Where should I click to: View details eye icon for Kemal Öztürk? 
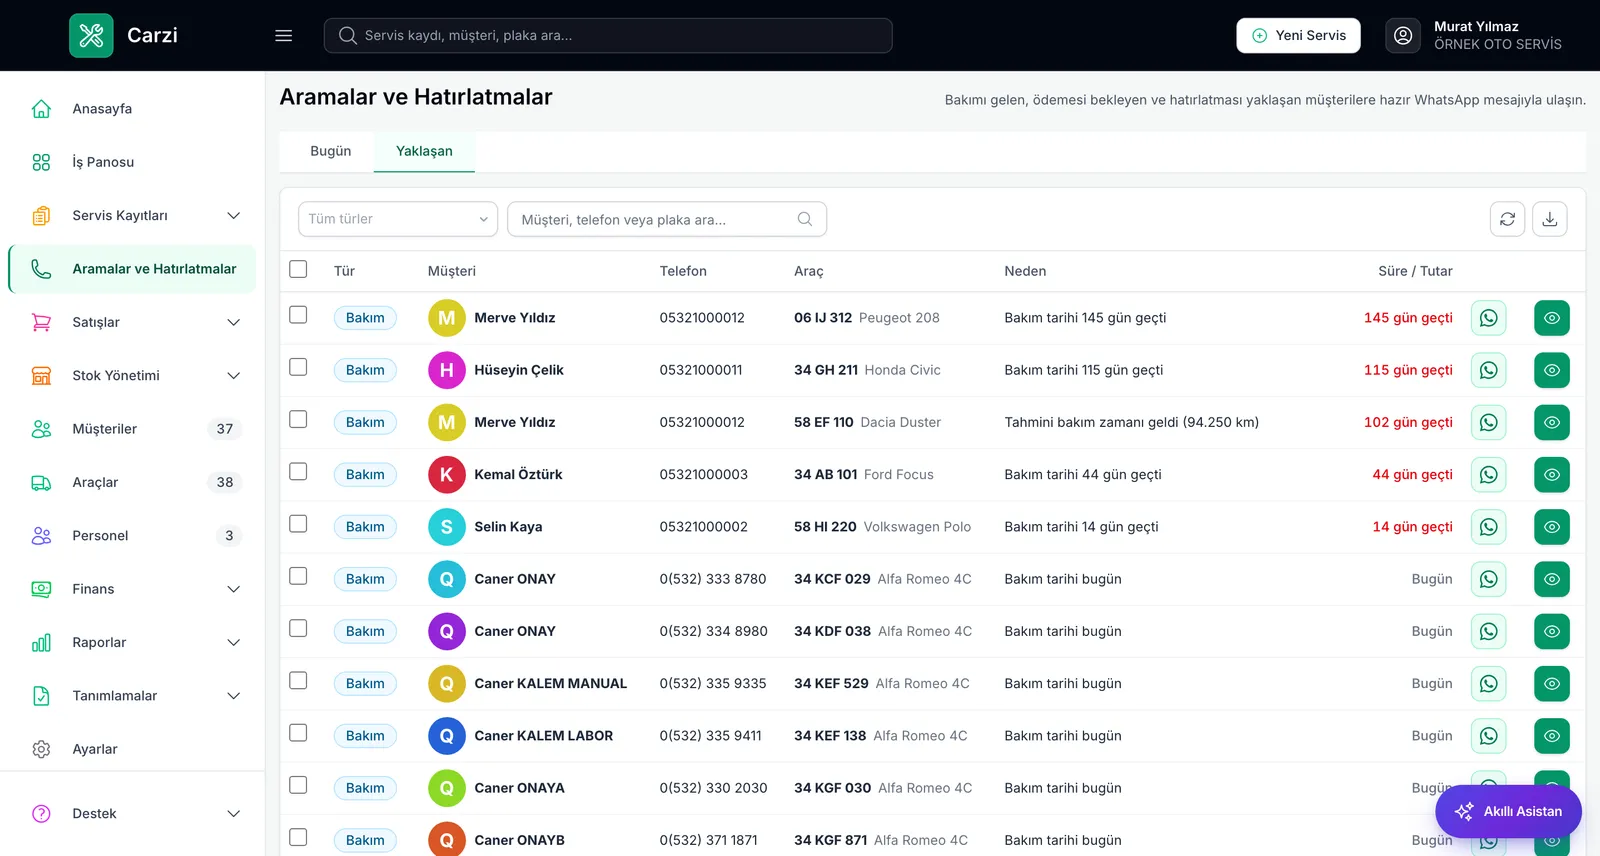coord(1551,475)
